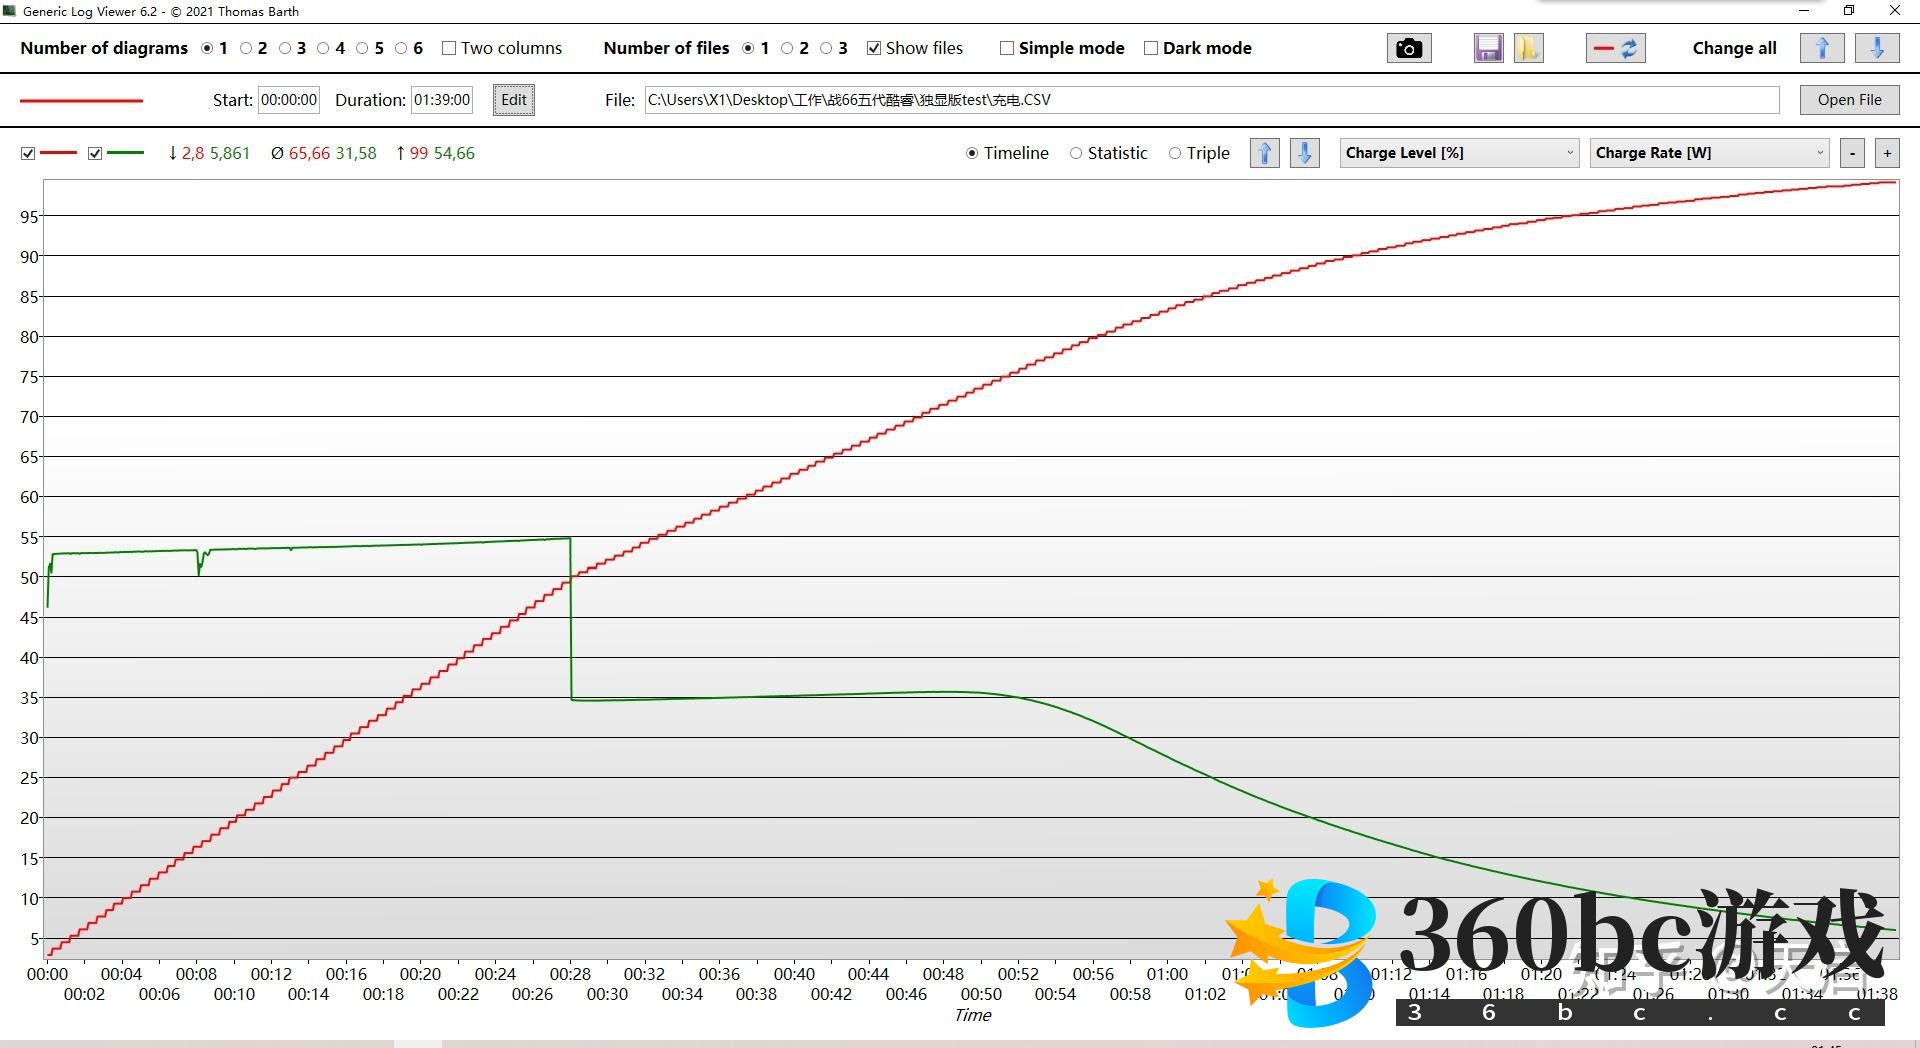Click the purple floppy disk save icon
The height and width of the screenshot is (1048, 1920).
pyautogui.click(x=1488, y=48)
